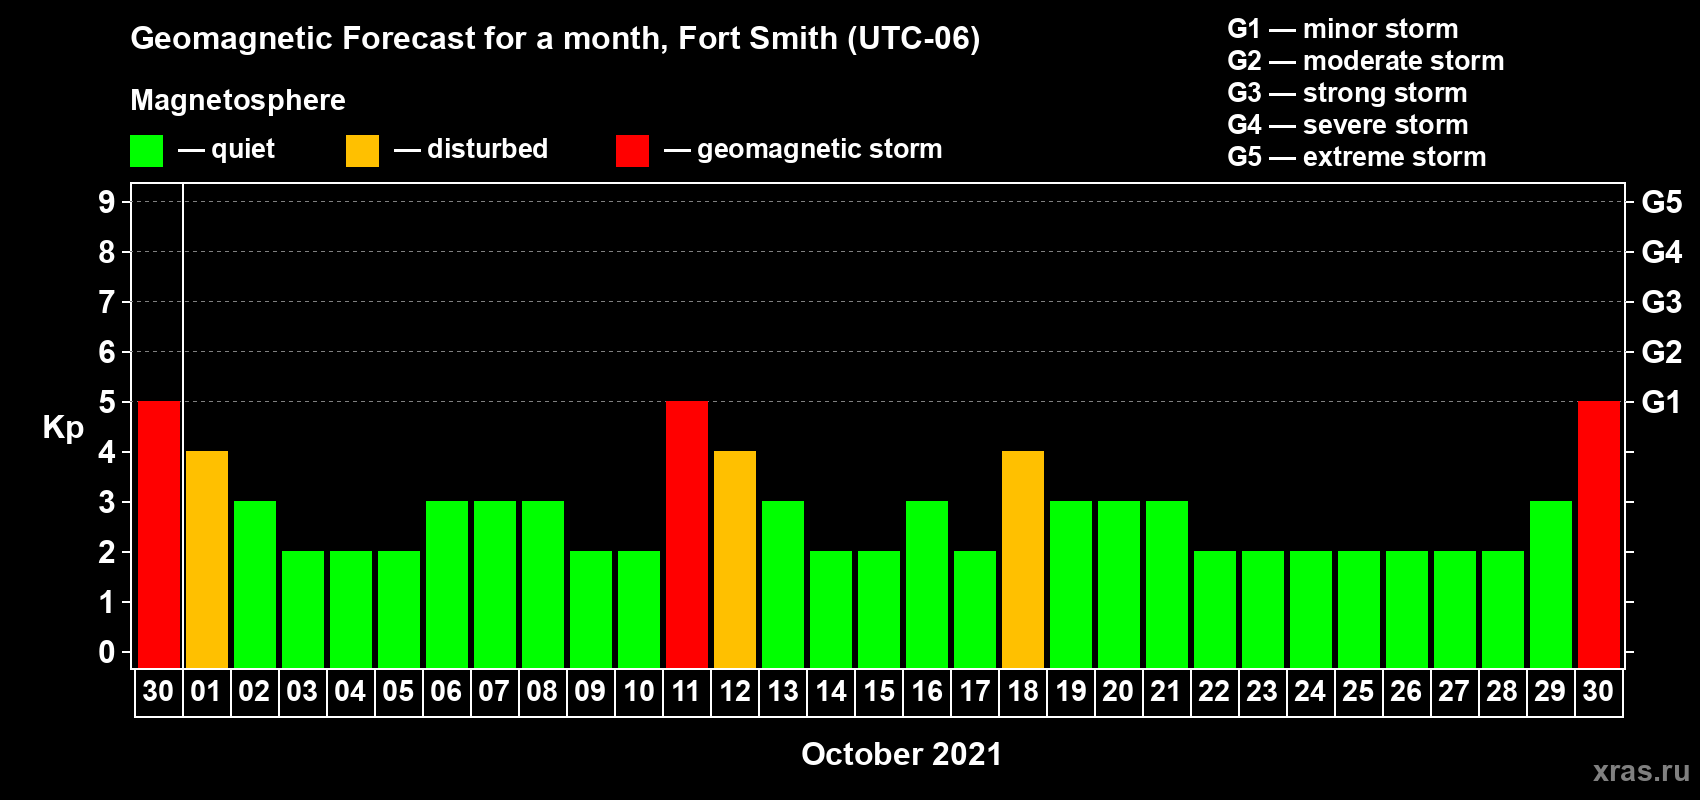Click the chart title Geomagnetic Forecast text
The width and height of the screenshot is (1700, 800).
pos(555,39)
